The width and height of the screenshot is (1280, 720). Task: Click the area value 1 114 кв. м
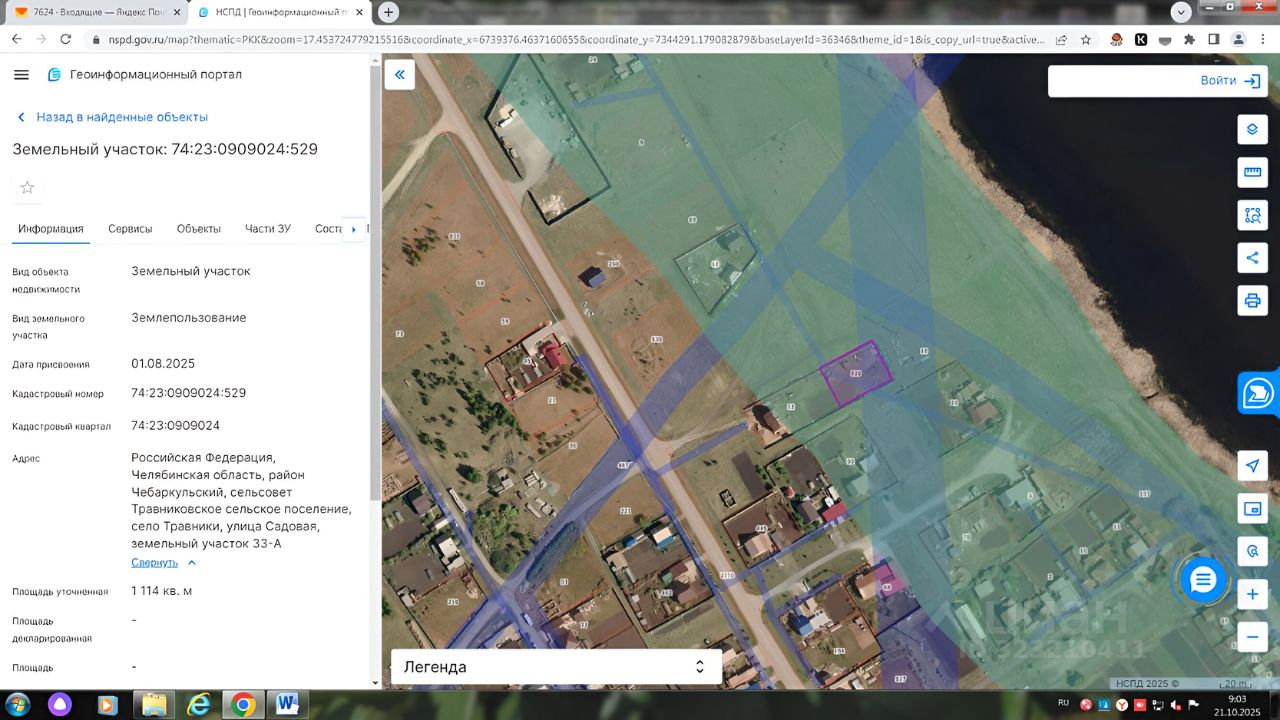(162, 591)
